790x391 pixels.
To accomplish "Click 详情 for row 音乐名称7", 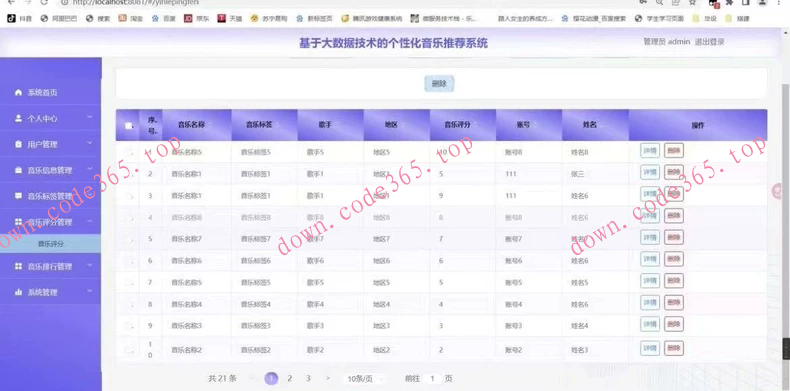I will (650, 238).
